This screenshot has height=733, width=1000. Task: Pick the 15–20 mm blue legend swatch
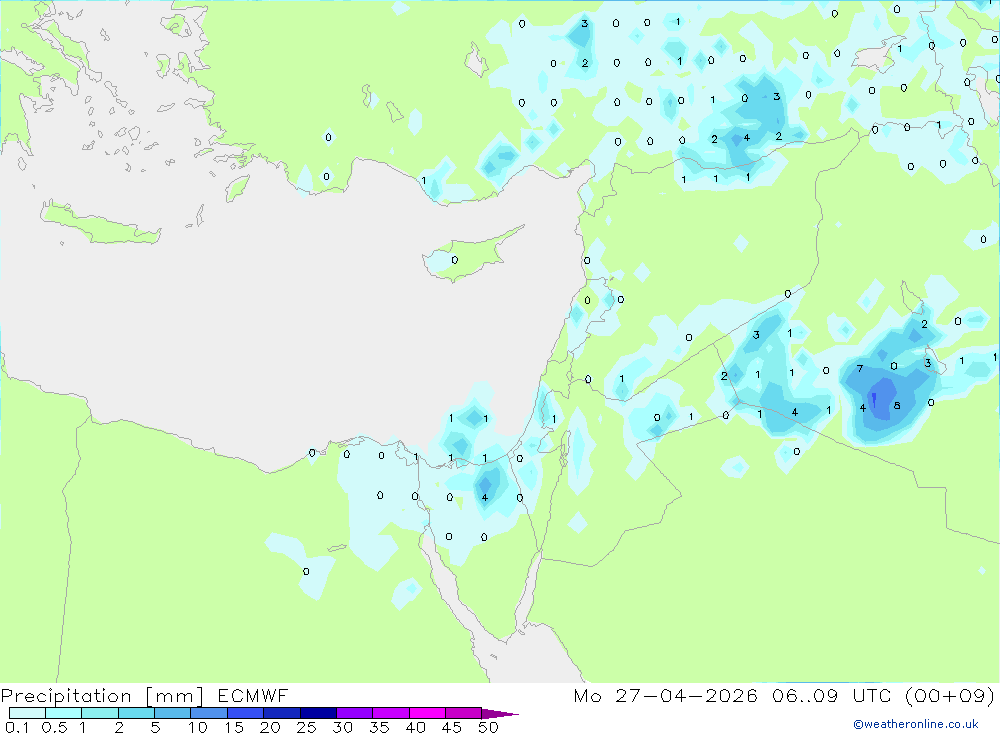click(246, 713)
